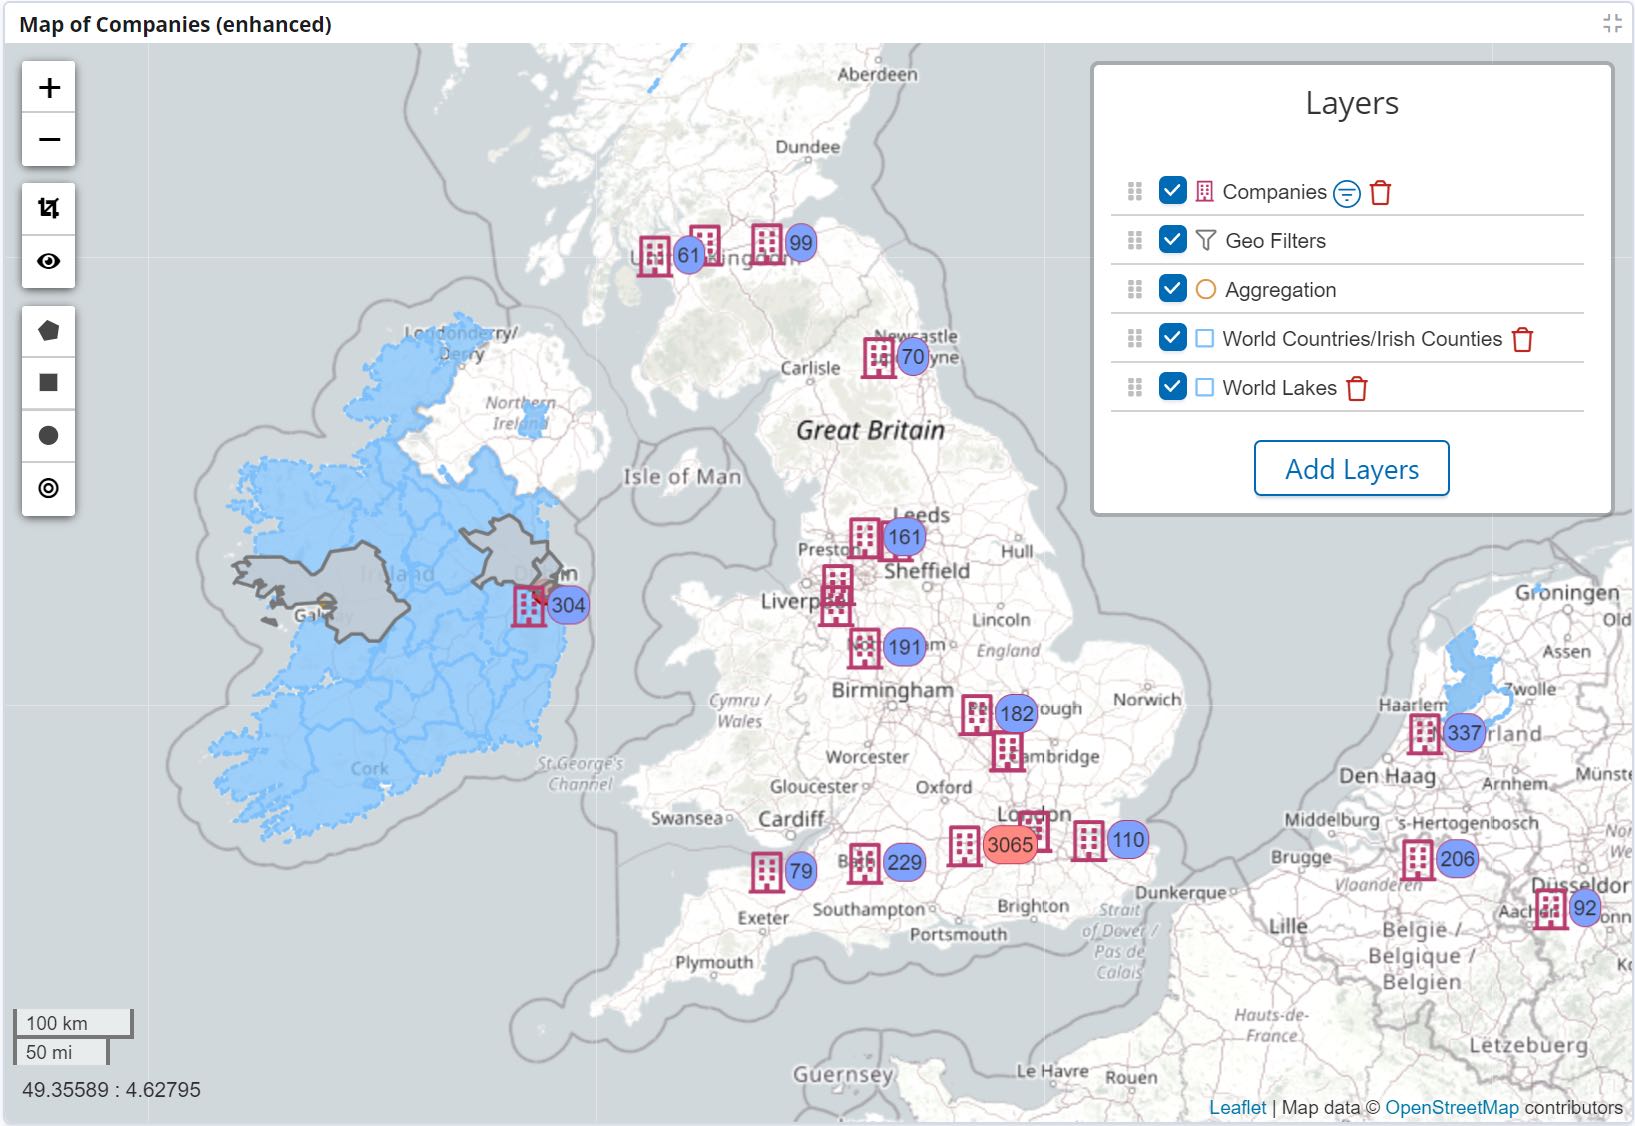Zoom in on the map
The image size is (1635, 1126).
point(49,88)
